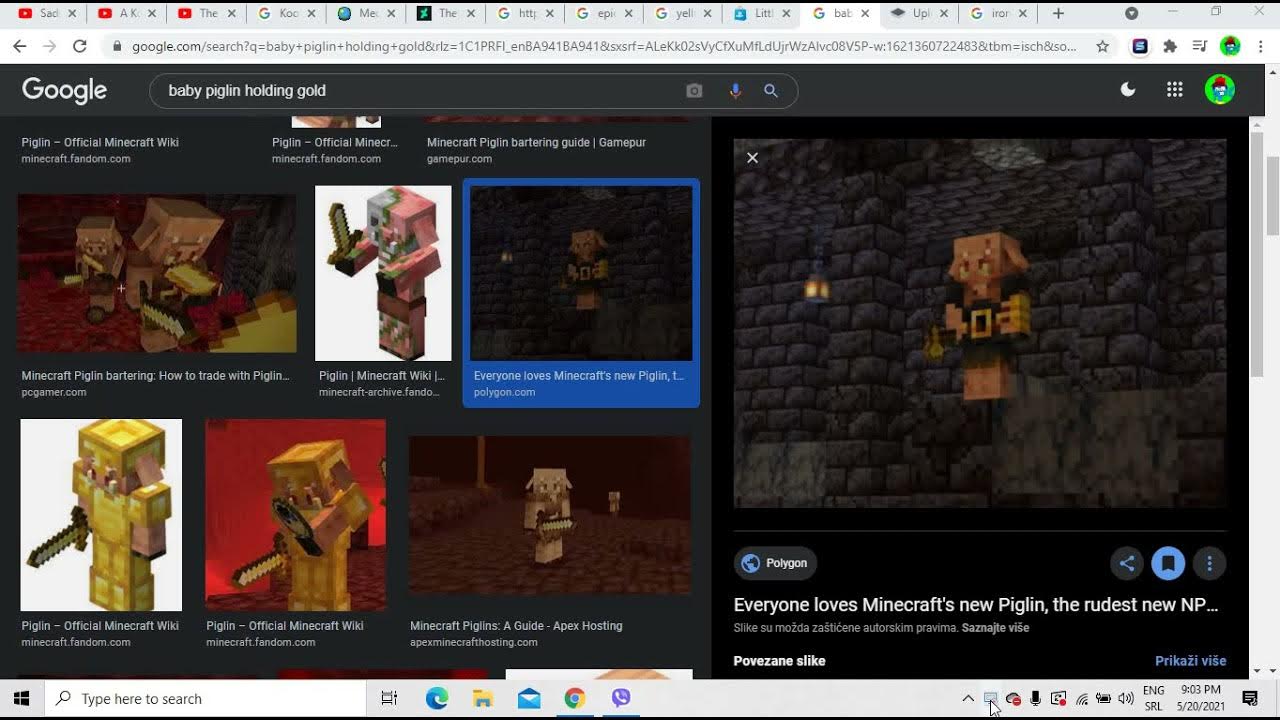Open the Minecraft Piglin bartering pcgamer thumbnail
Viewport: 1280px width, 720px height.
click(157, 273)
